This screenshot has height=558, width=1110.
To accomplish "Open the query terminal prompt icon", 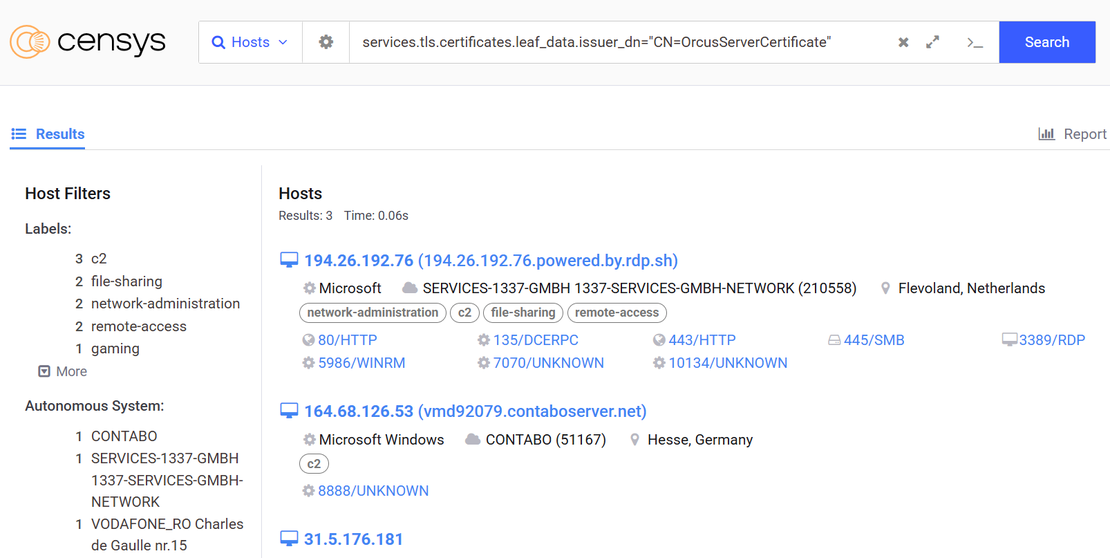I will point(975,42).
